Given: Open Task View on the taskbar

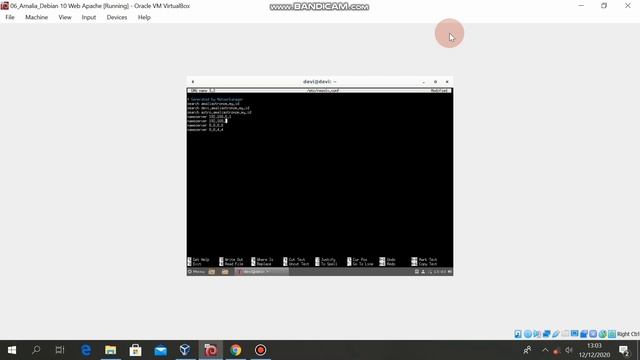Looking at the screenshot, I should (x=60, y=350).
